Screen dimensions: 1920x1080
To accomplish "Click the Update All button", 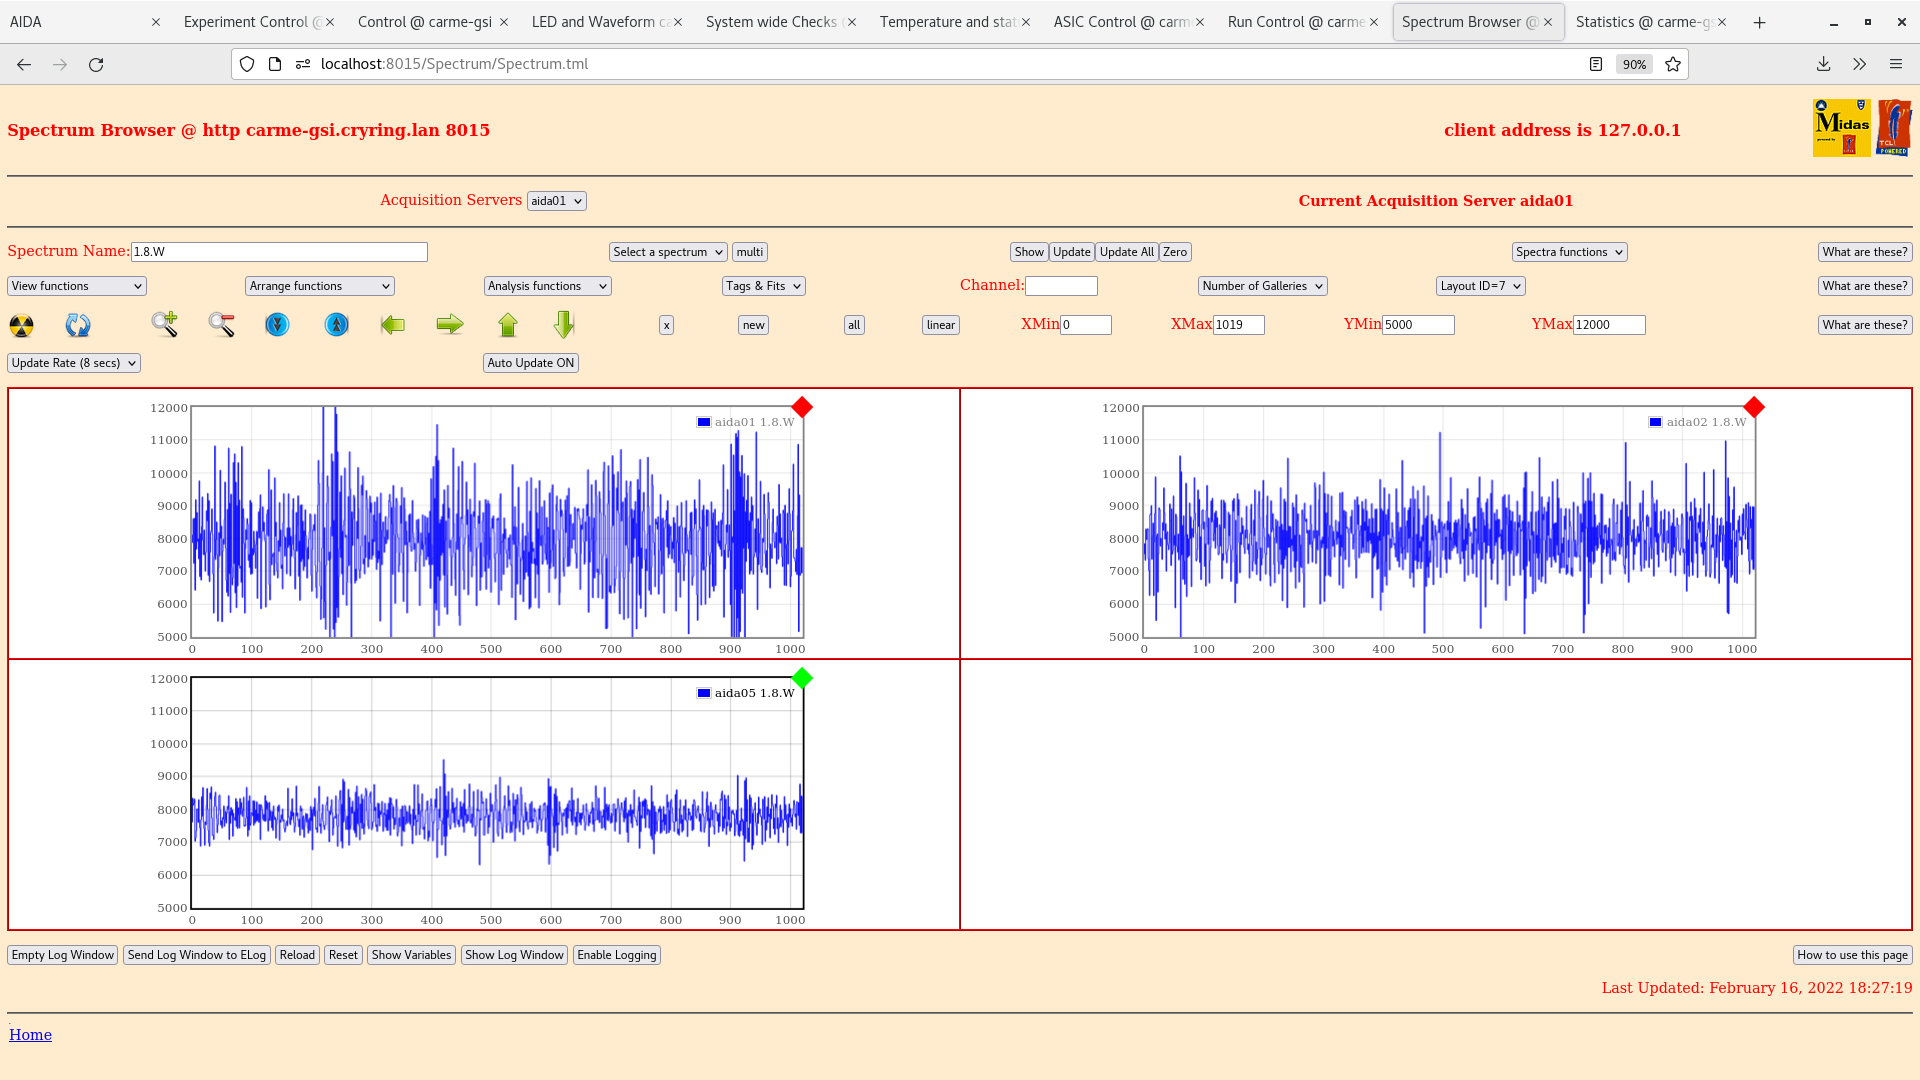I will pos(1126,252).
